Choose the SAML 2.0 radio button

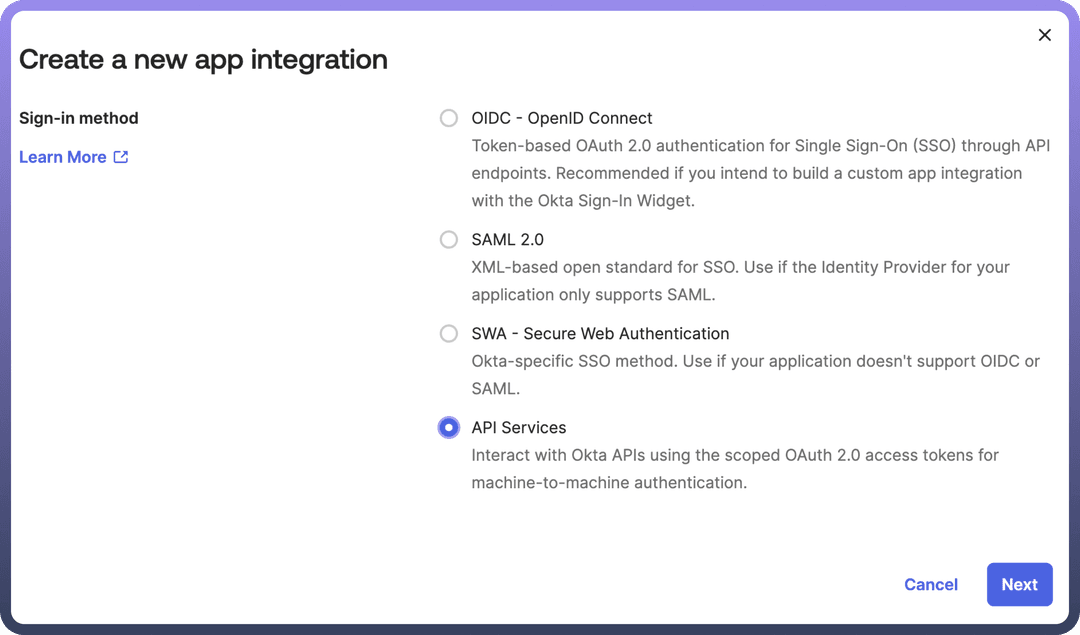click(449, 240)
